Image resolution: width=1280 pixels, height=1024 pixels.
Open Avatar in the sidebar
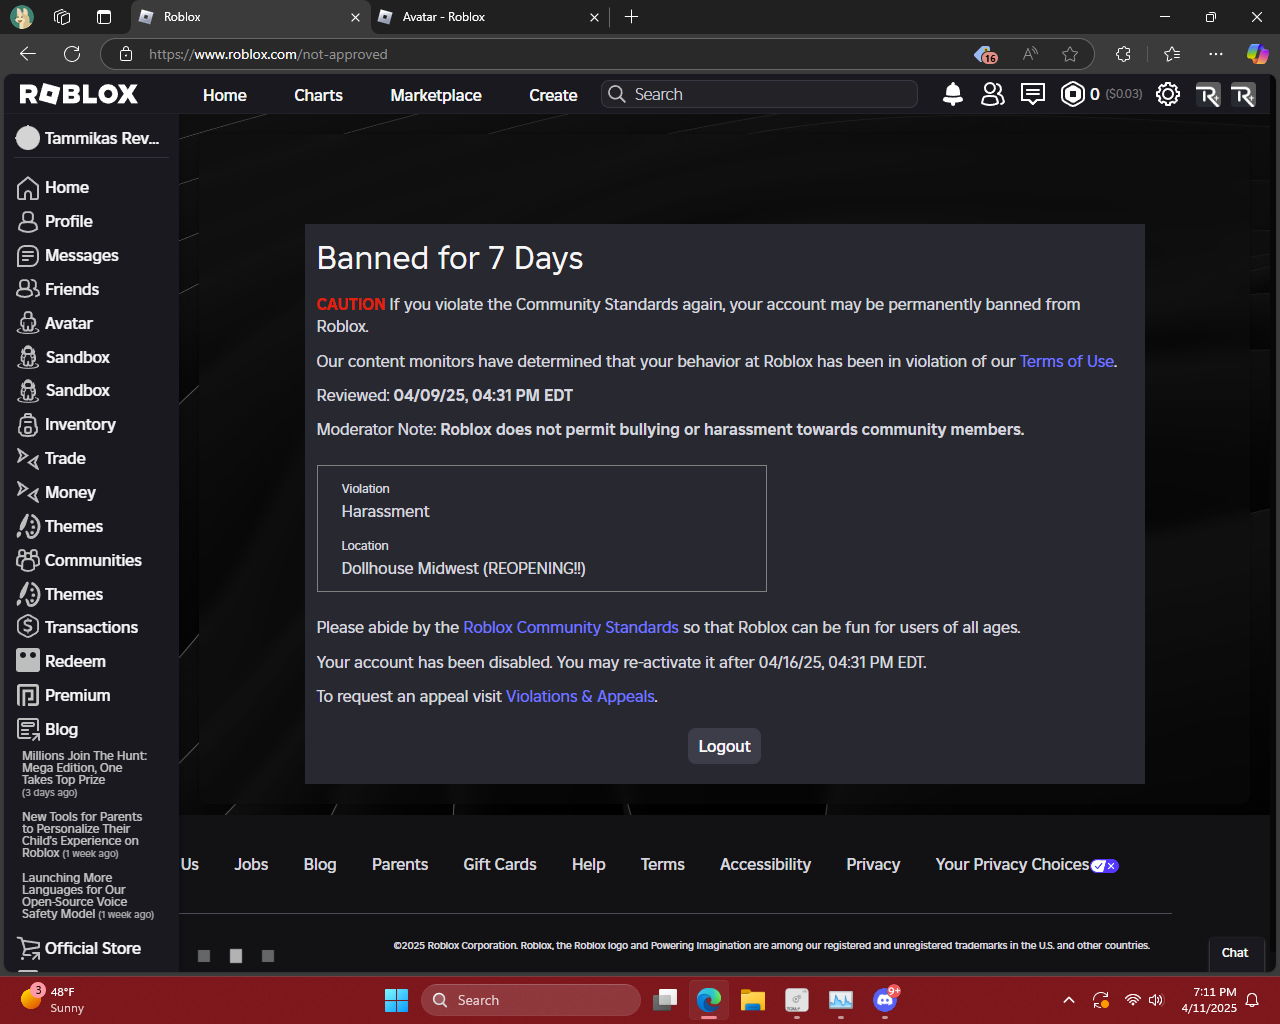55,324
